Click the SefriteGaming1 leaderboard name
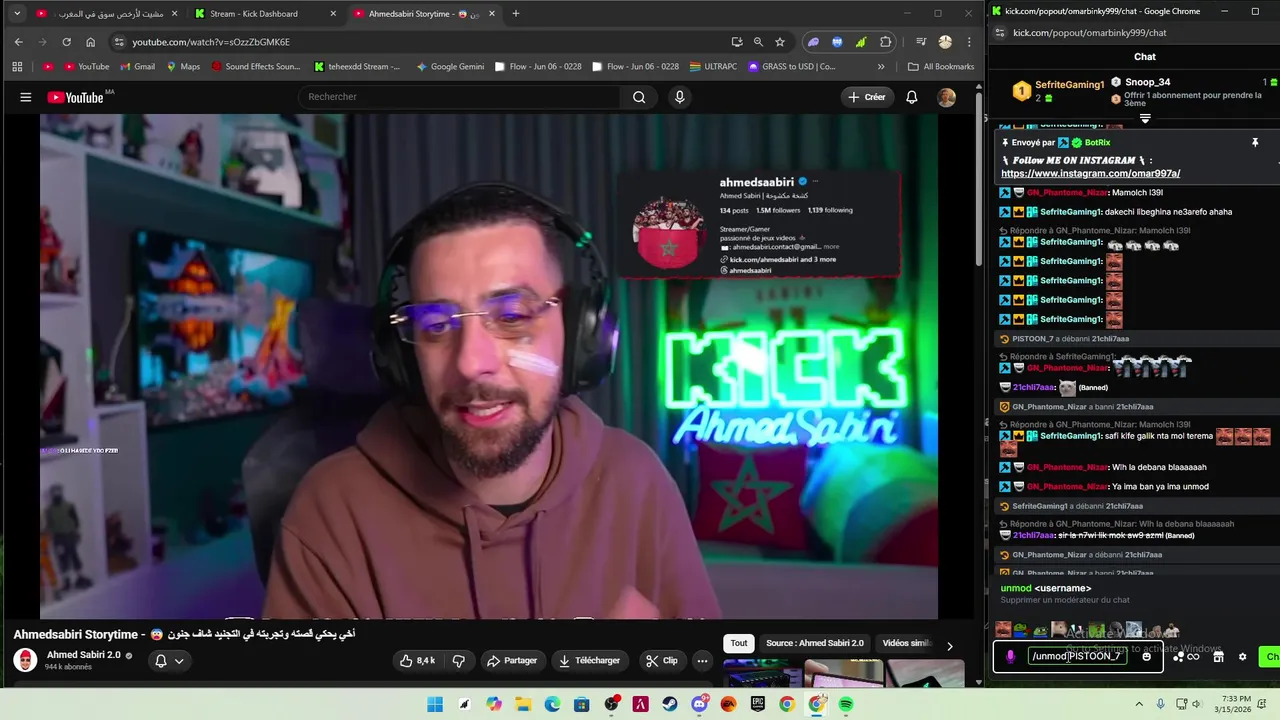1280x720 pixels. (x=1069, y=85)
